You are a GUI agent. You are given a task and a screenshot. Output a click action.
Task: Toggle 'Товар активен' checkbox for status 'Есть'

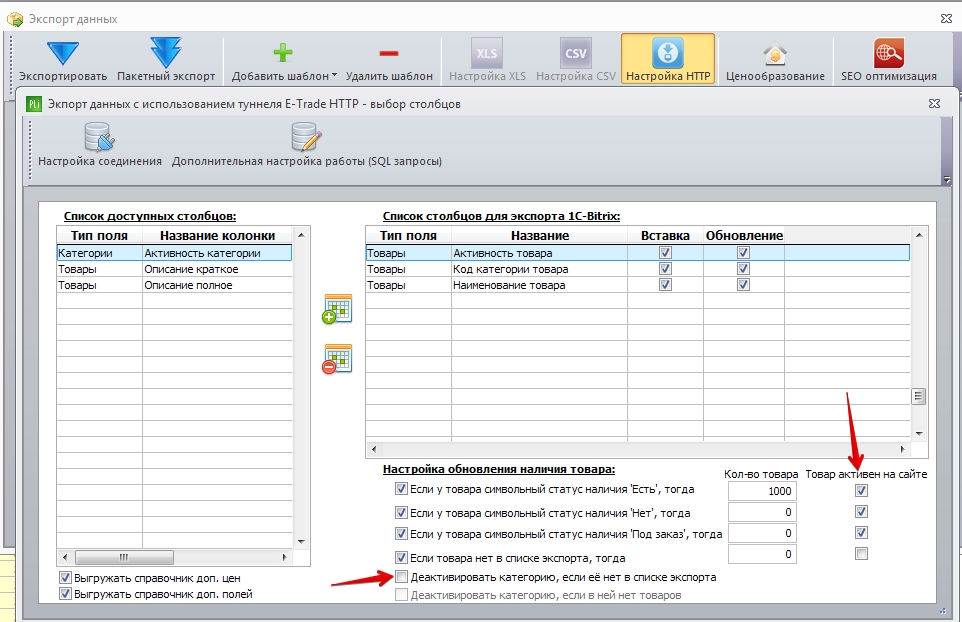[x=861, y=490]
